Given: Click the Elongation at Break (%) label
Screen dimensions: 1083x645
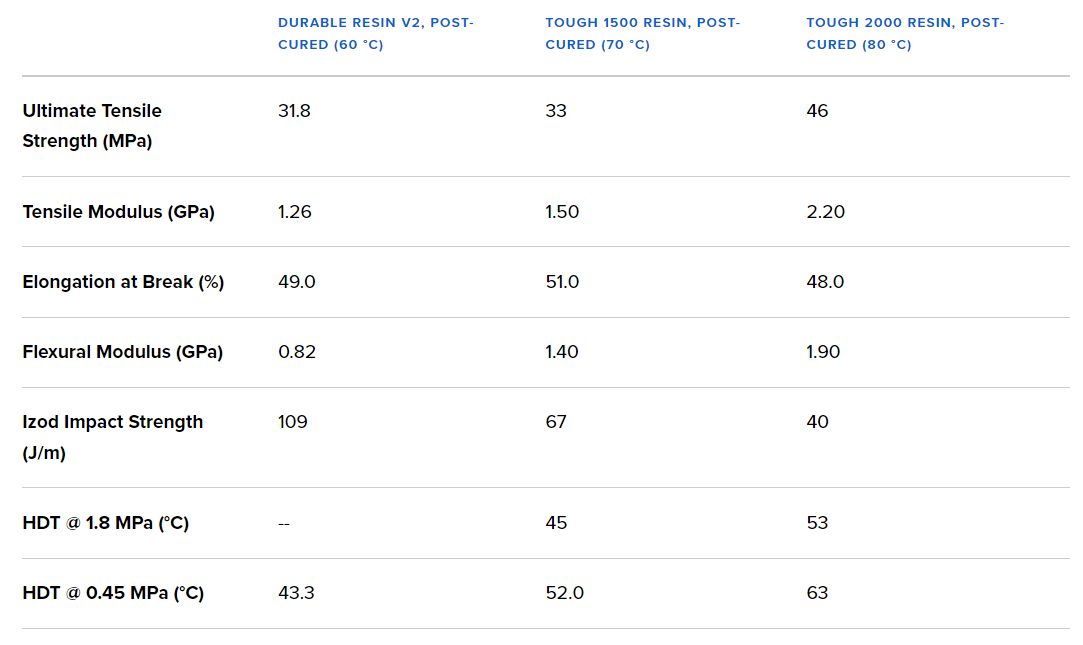Looking at the screenshot, I should (x=123, y=282).
